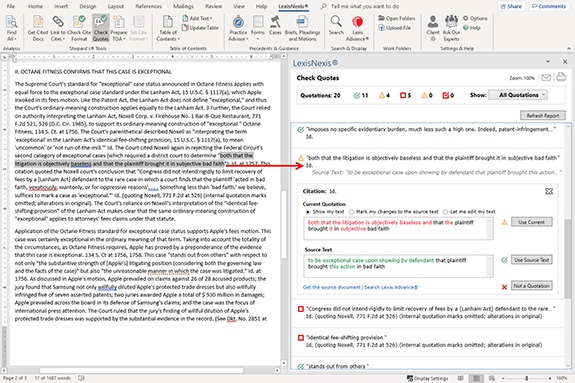Image resolution: width=575 pixels, height=383 pixels.
Task: Open the Show All Quotations dropdown
Action: pyautogui.click(x=518, y=95)
